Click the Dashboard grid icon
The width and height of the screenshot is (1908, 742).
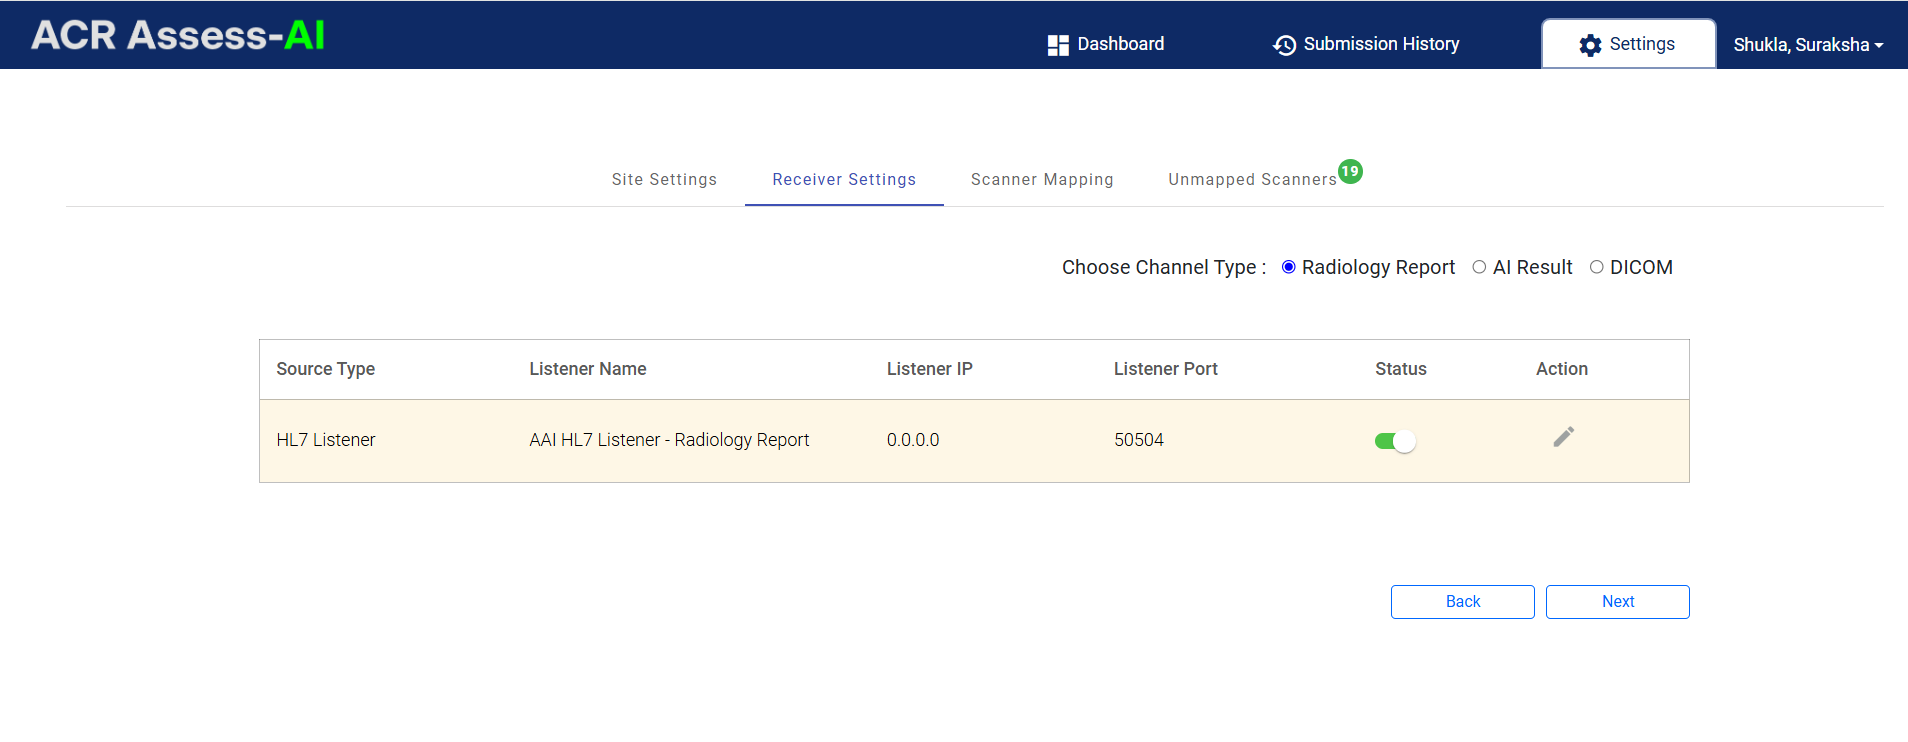point(1058,45)
